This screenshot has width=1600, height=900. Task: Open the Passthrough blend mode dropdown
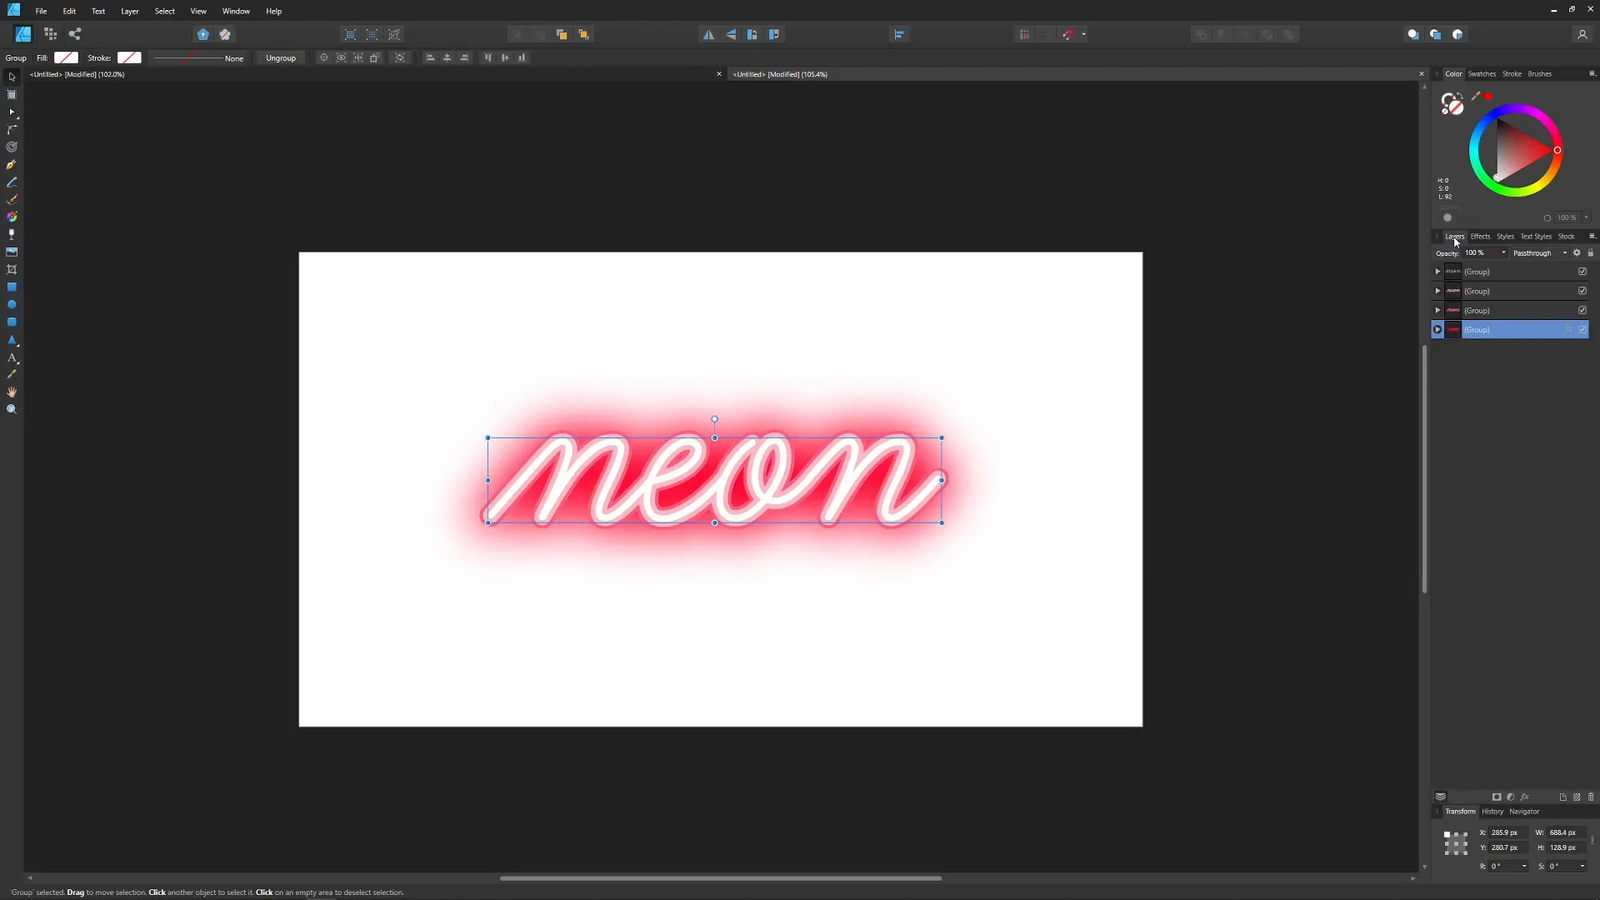pyautogui.click(x=1564, y=253)
